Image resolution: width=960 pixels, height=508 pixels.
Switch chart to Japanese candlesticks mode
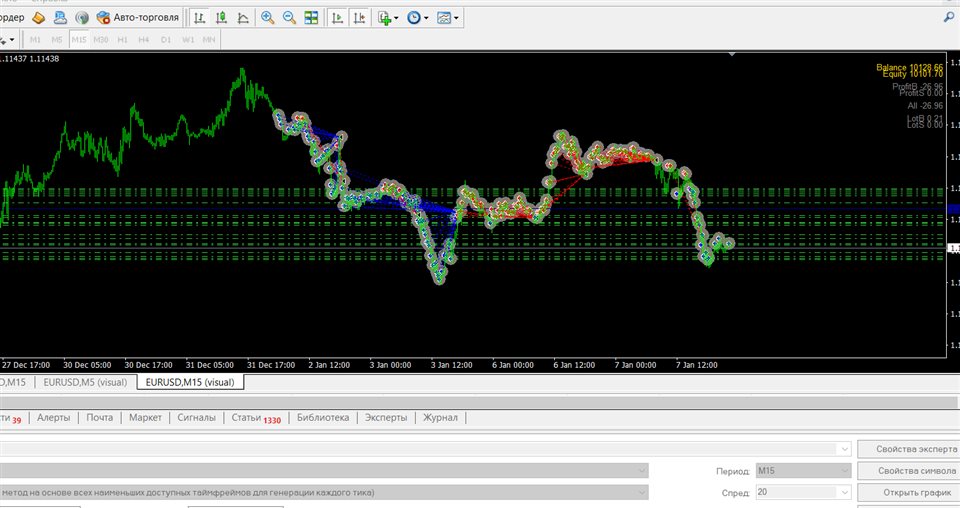pyautogui.click(x=222, y=17)
